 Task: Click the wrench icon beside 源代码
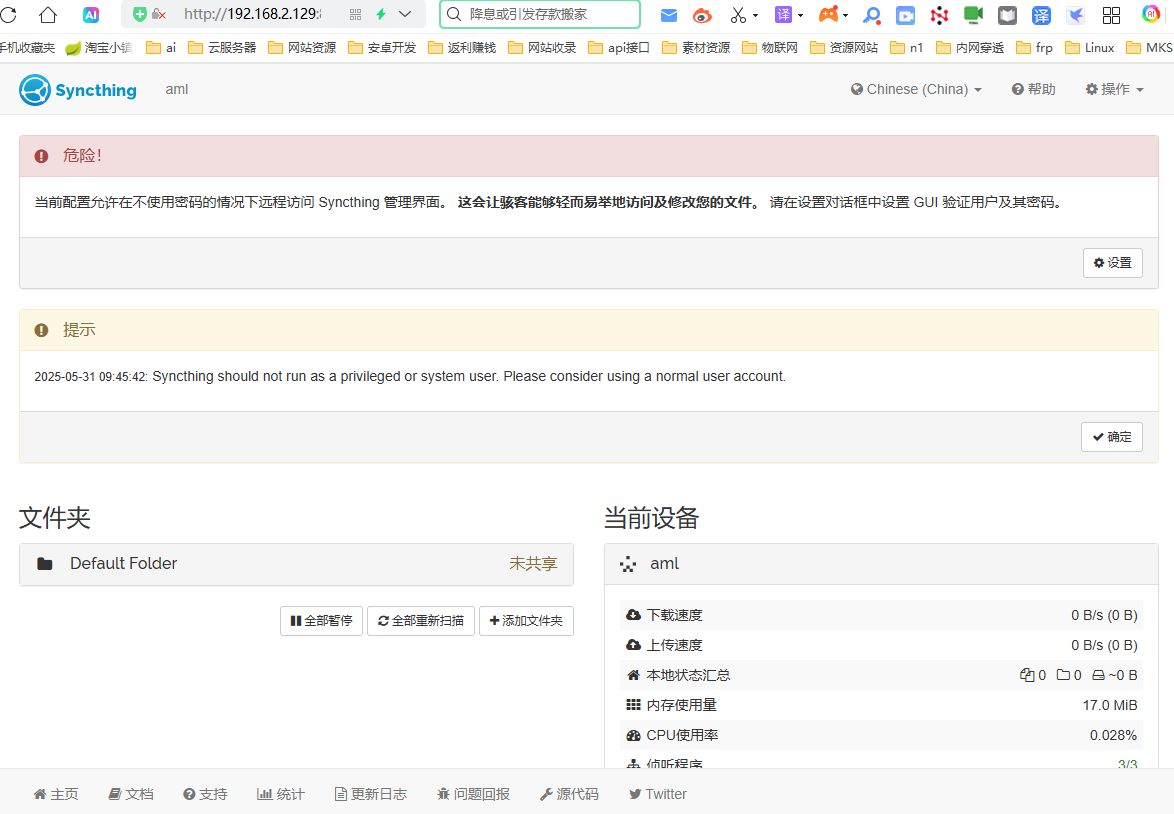click(x=548, y=793)
